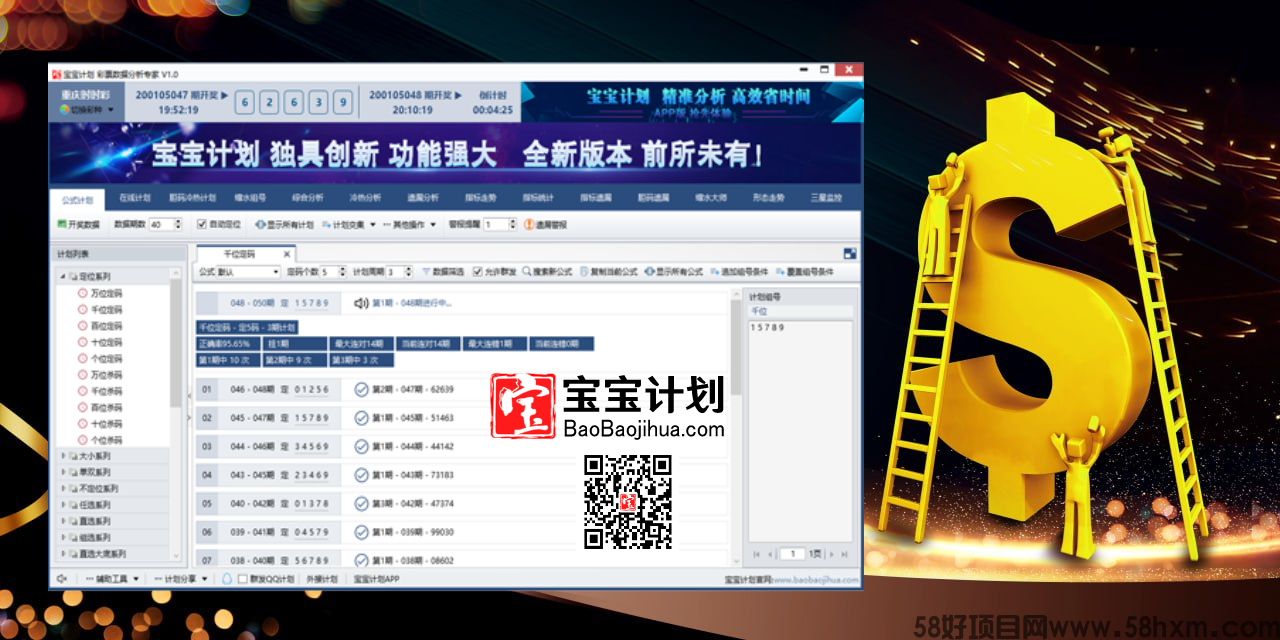Open the 计划交集 dropdown
Screen dimensions: 1280x640
(349, 225)
